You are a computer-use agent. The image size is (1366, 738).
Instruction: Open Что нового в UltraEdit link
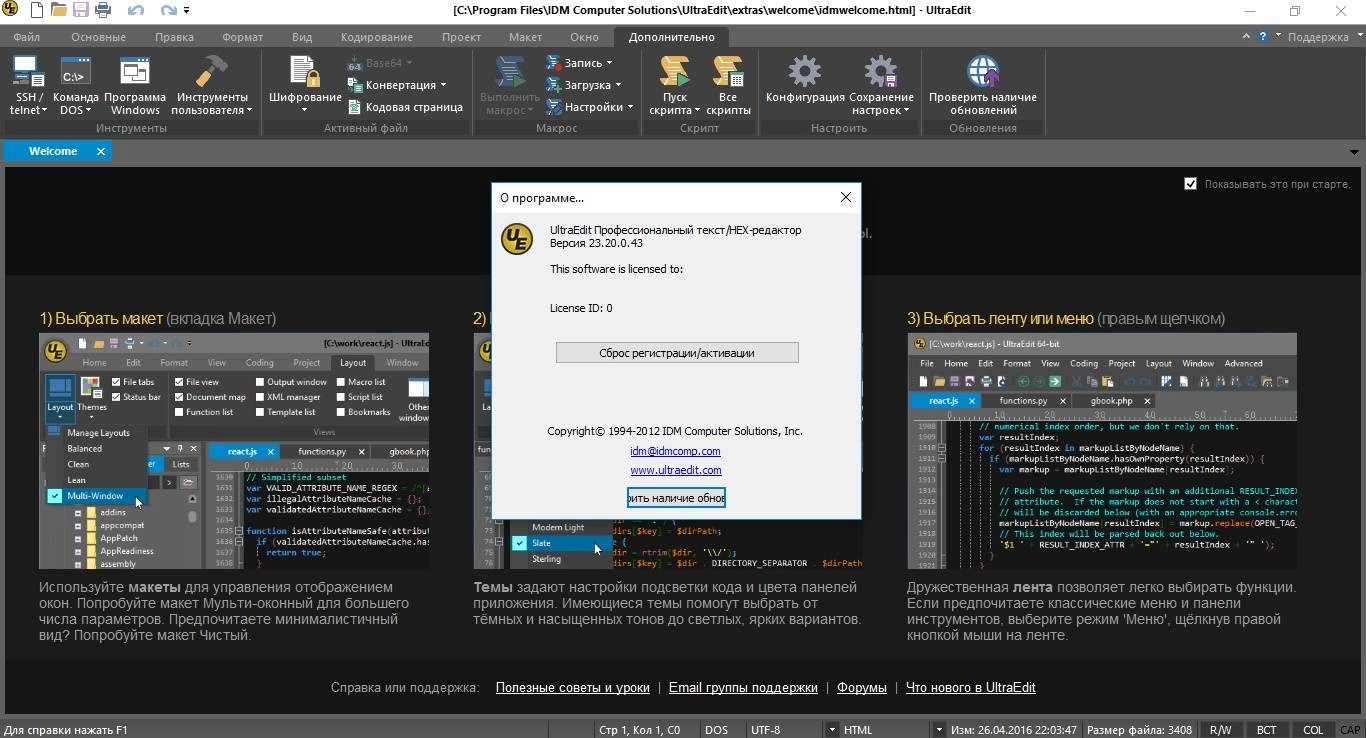click(970, 688)
